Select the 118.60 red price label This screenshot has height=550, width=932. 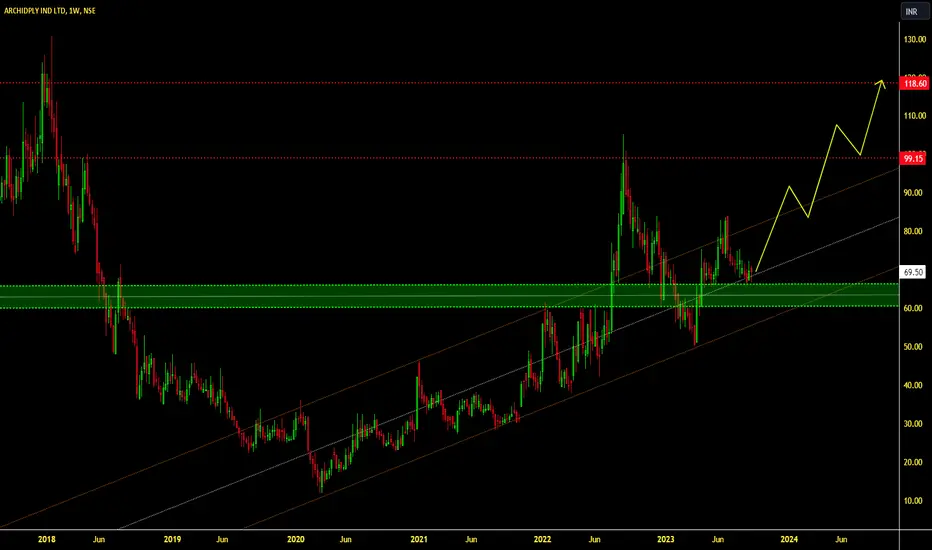(x=915, y=84)
